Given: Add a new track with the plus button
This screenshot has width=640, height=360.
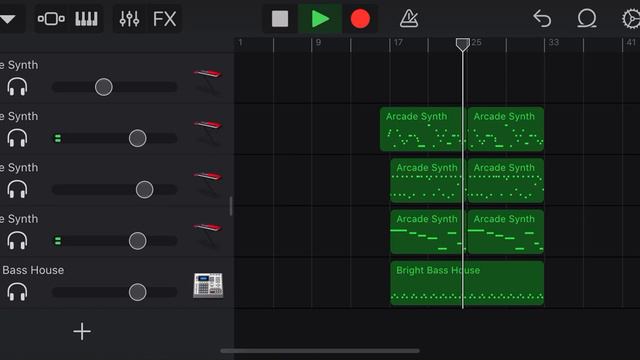Looking at the screenshot, I should point(82,331).
